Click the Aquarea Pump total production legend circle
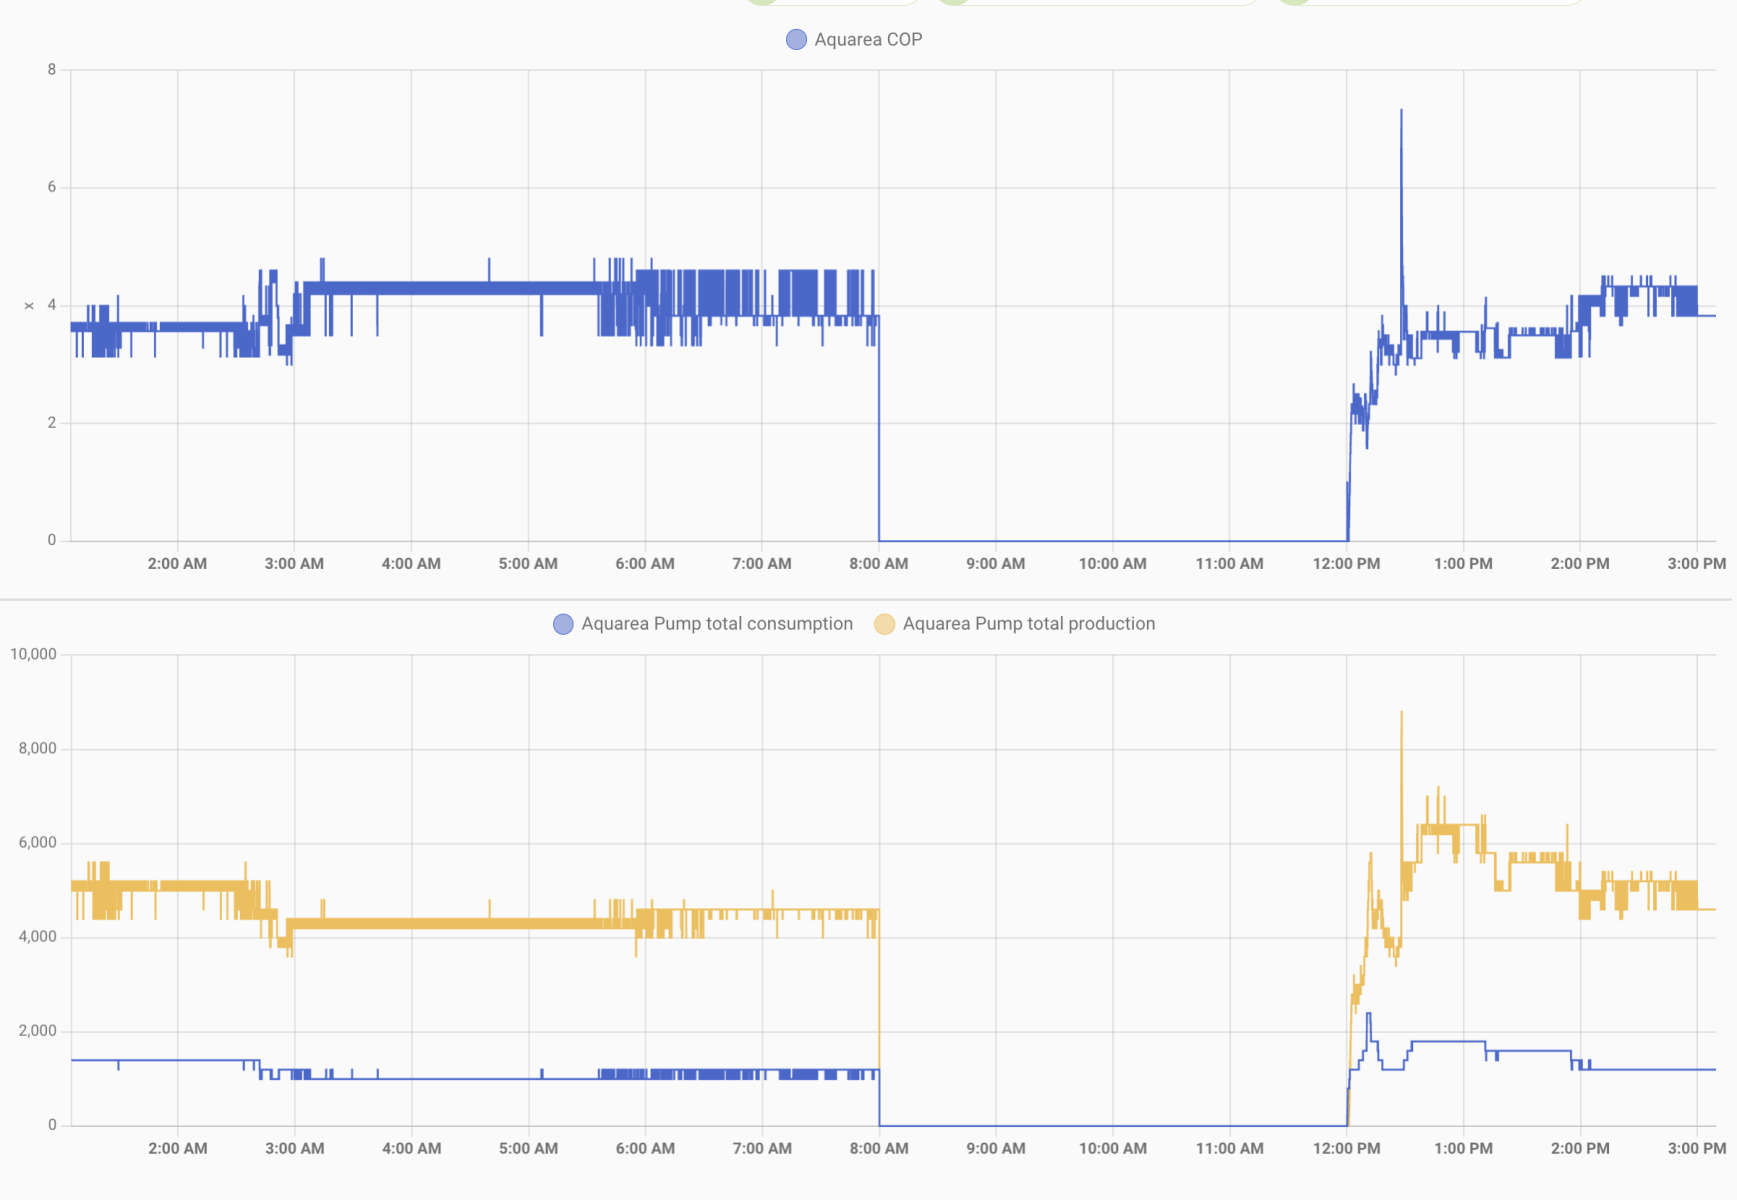Image resolution: width=1737 pixels, height=1200 pixels. [884, 623]
